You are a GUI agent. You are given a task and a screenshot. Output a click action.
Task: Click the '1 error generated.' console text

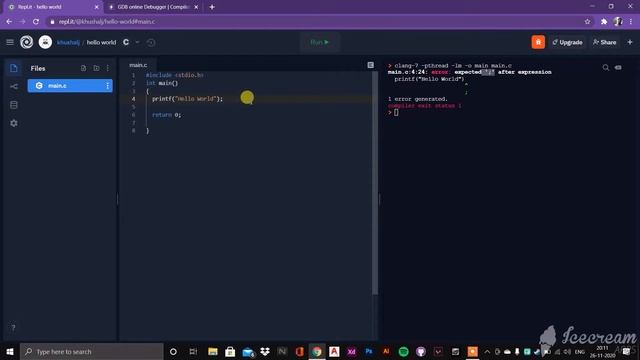point(418,99)
